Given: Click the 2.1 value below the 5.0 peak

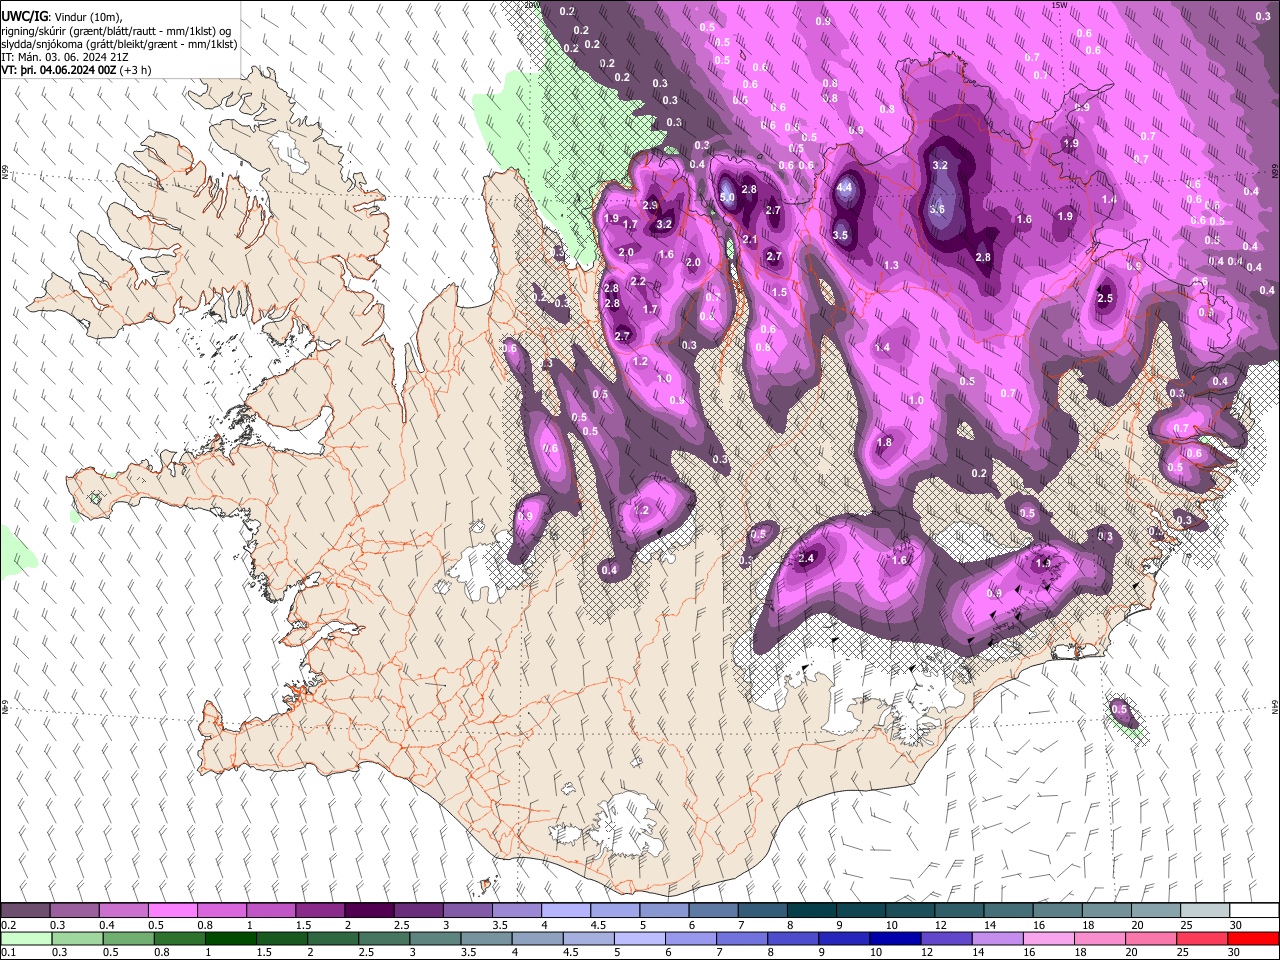Looking at the screenshot, I should [x=751, y=239].
